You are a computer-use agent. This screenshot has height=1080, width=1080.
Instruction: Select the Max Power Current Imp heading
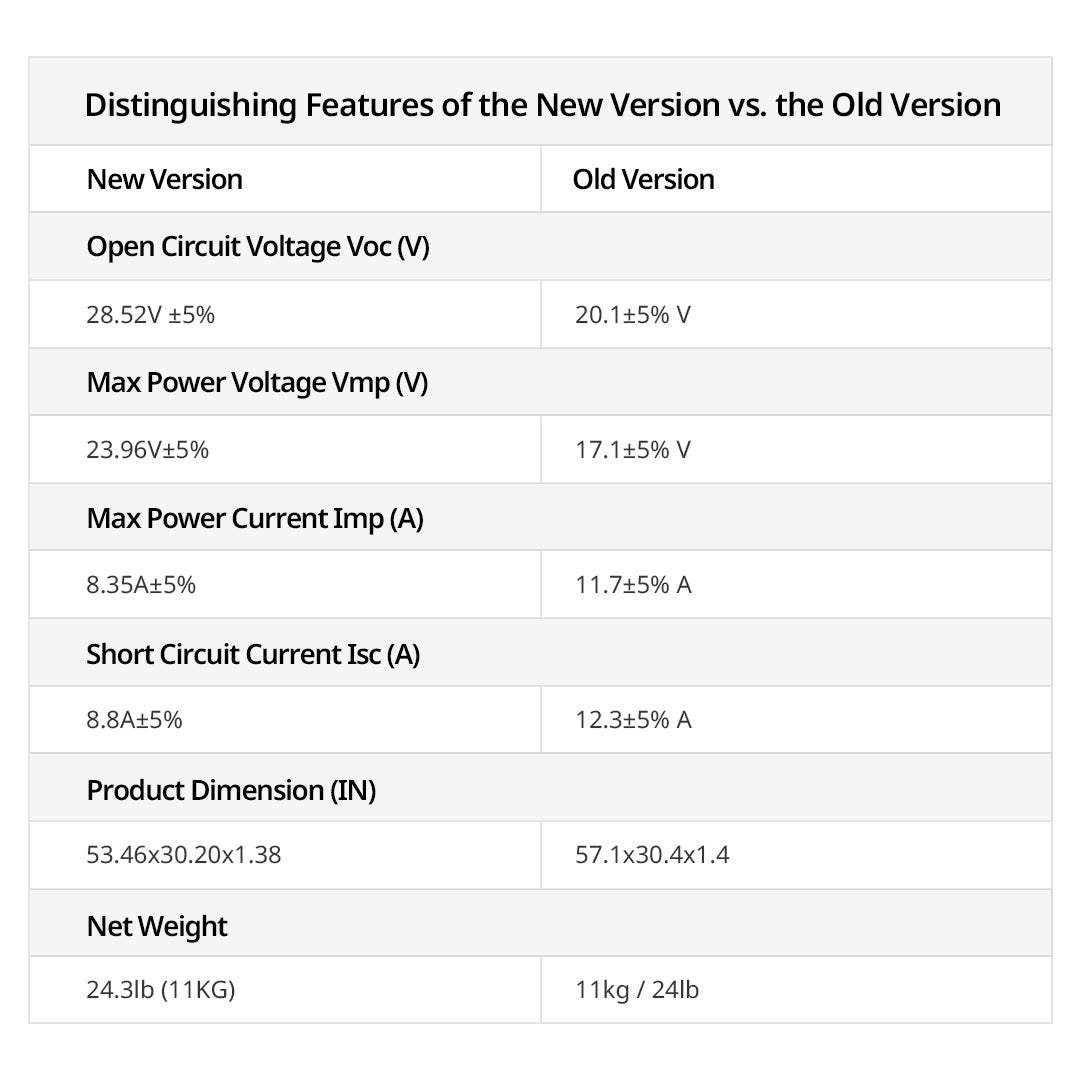pos(255,518)
